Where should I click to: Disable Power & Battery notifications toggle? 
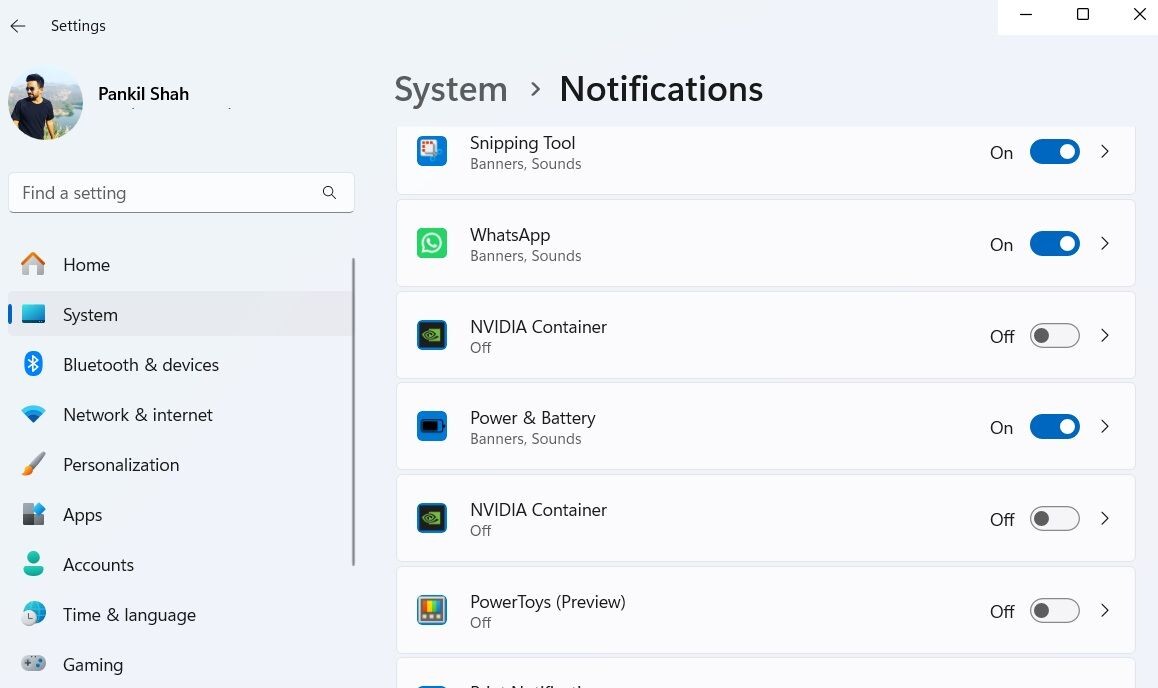tap(1055, 427)
